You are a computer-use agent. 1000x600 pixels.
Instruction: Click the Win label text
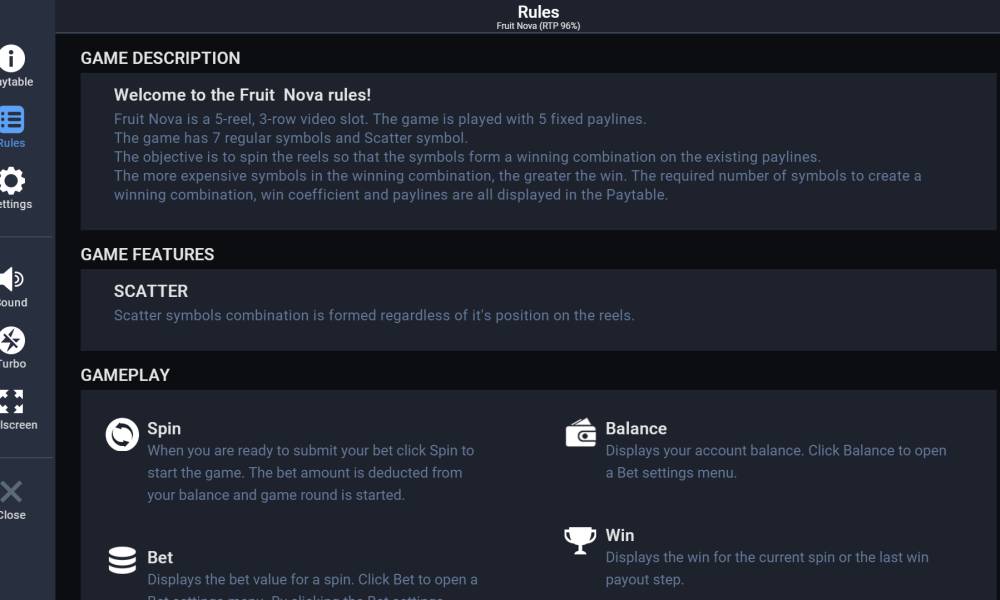pyautogui.click(x=619, y=535)
